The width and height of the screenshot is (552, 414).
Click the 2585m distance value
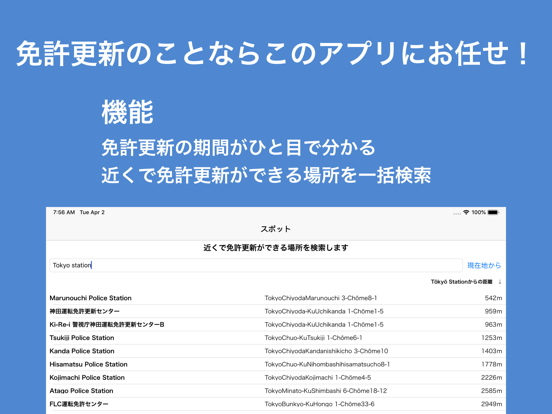pyautogui.click(x=492, y=391)
